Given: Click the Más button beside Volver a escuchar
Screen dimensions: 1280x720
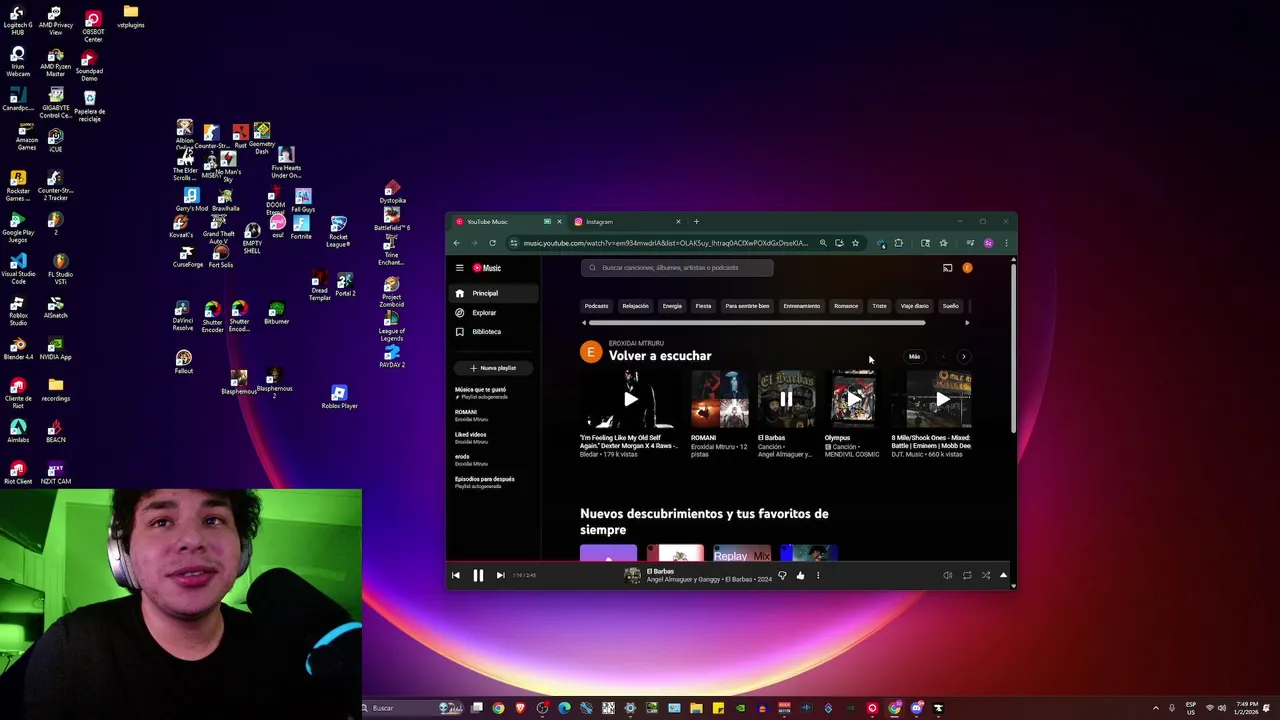Looking at the screenshot, I should coord(914,356).
